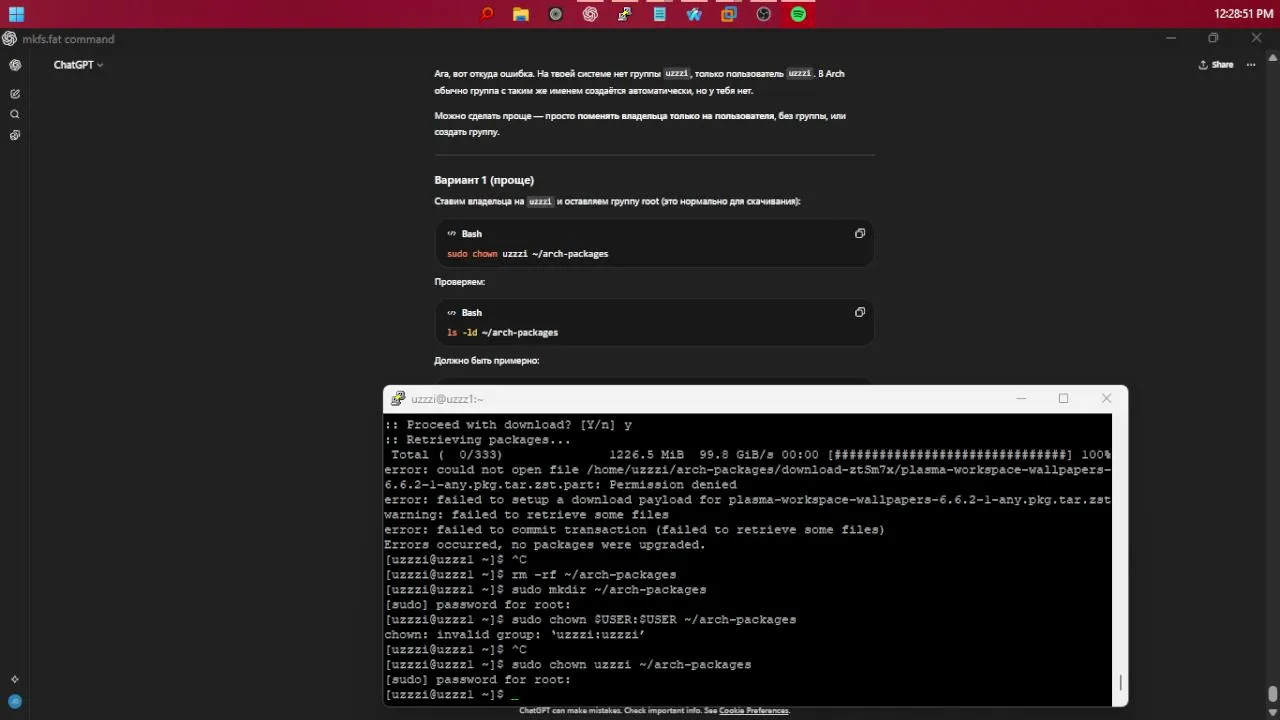
Task: Click 'sudo chown $USER:$USER ~/arch-packages' line
Action: [x=590, y=619]
